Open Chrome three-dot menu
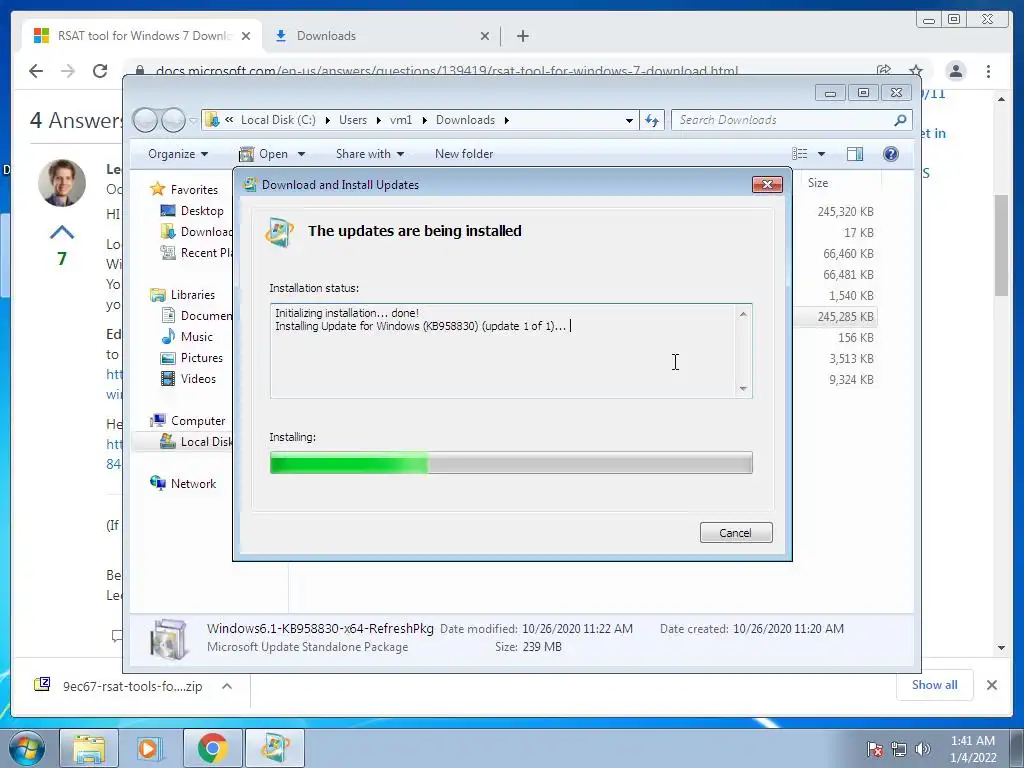The width and height of the screenshot is (1024, 768). pos(988,71)
